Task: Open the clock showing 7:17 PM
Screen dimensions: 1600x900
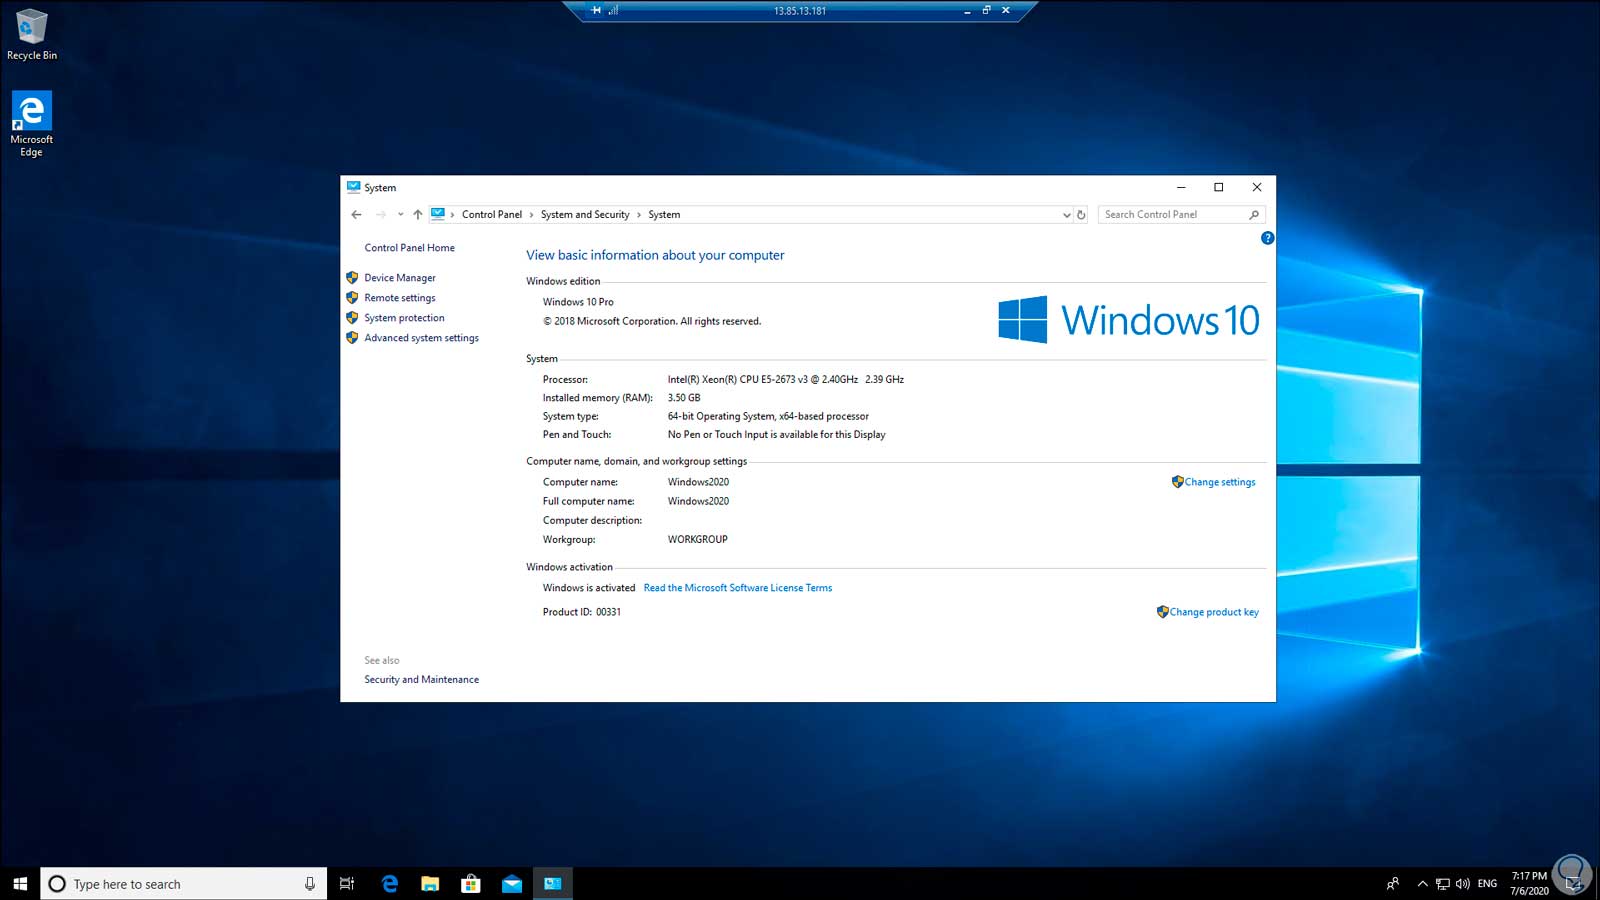Action: coord(1529,884)
